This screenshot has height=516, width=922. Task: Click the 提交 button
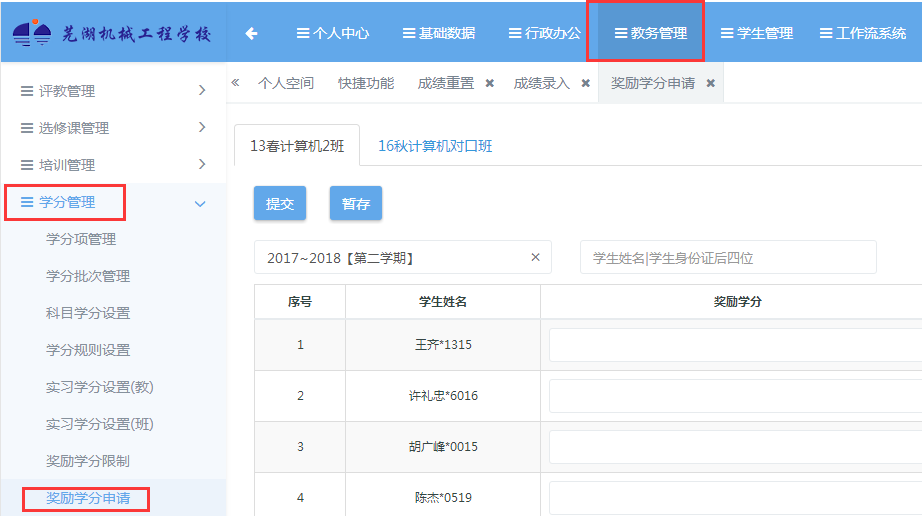click(280, 203)
